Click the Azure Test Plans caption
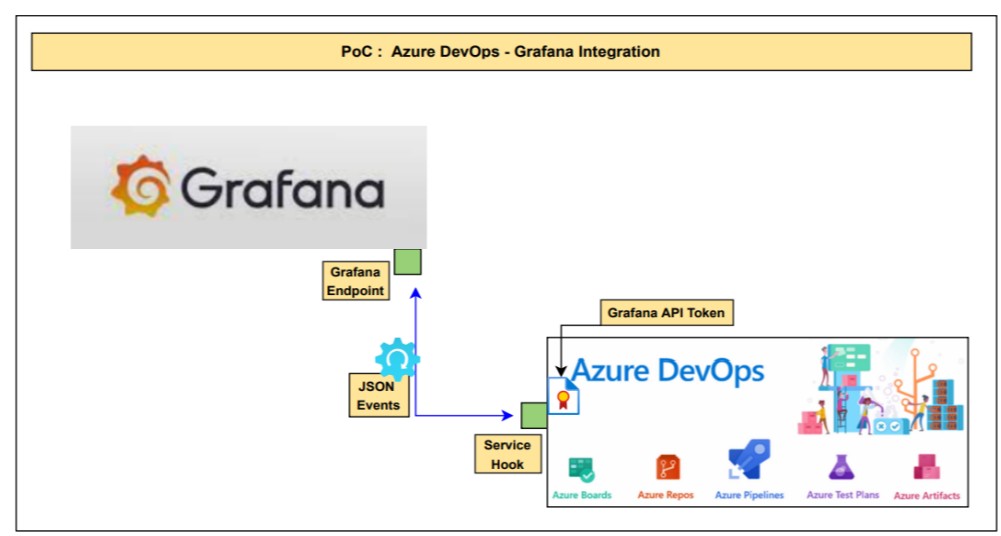The height and width of the screenshot is (536, 1001). pyautogui.click(x=843, y=495)
